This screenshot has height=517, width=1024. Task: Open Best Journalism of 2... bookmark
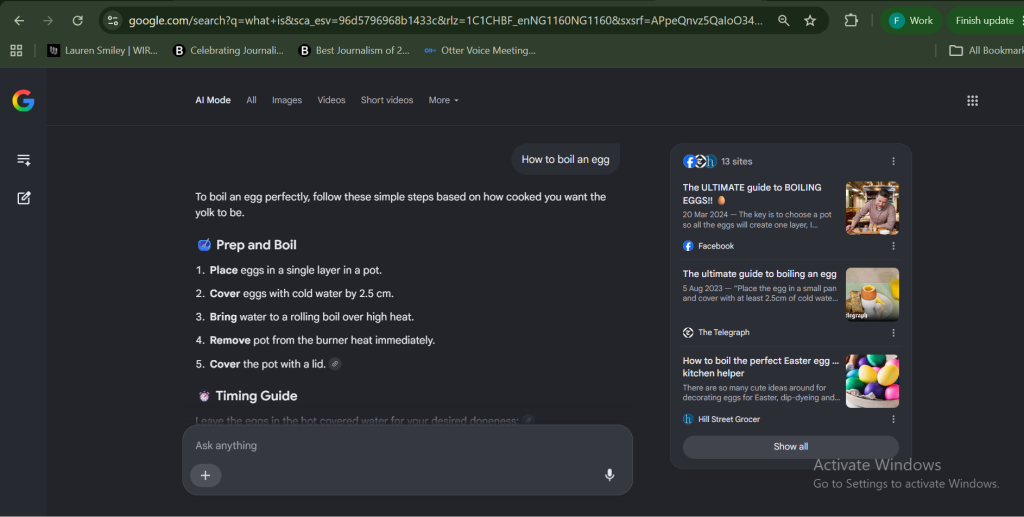[354, 50]
